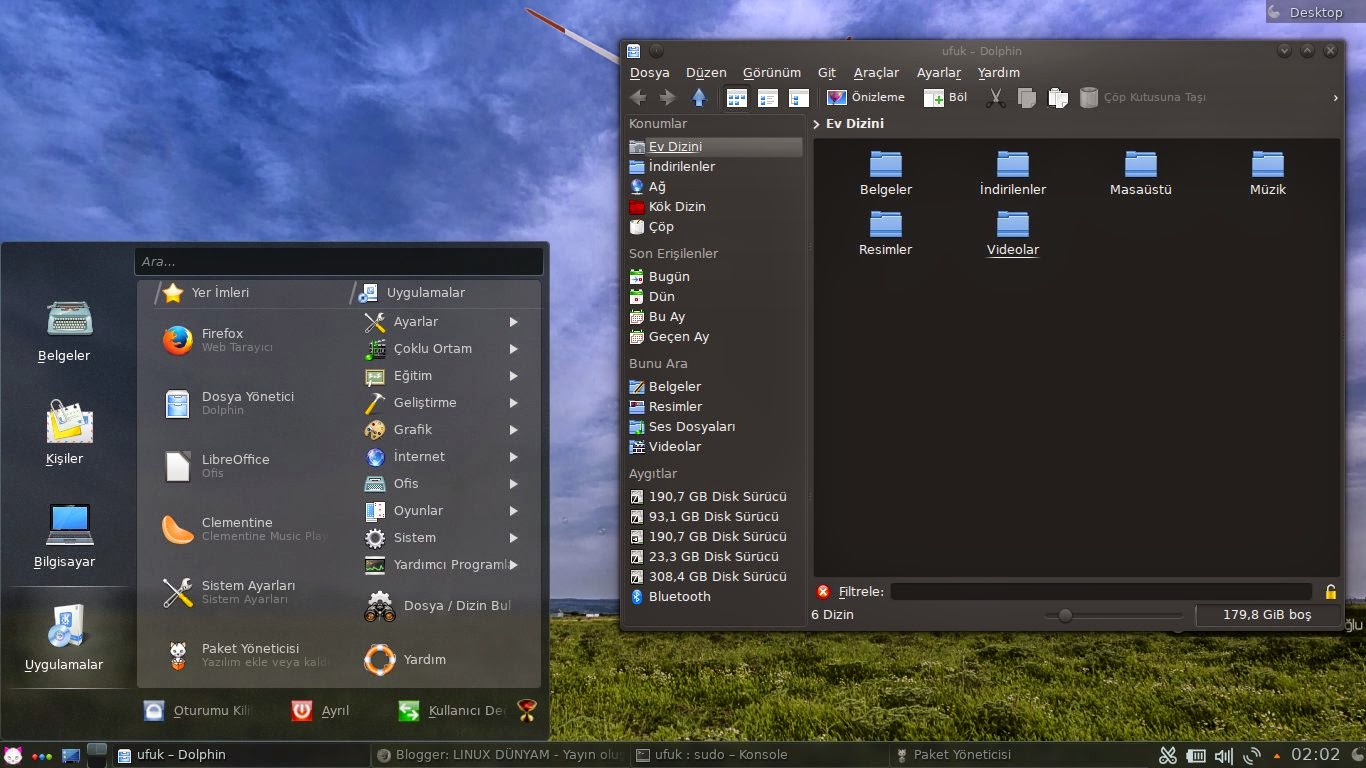Screen dimensions: 1366x768
Task: Enable the Önizleme preview mode in Dolphin
Action: coord(865,97)
